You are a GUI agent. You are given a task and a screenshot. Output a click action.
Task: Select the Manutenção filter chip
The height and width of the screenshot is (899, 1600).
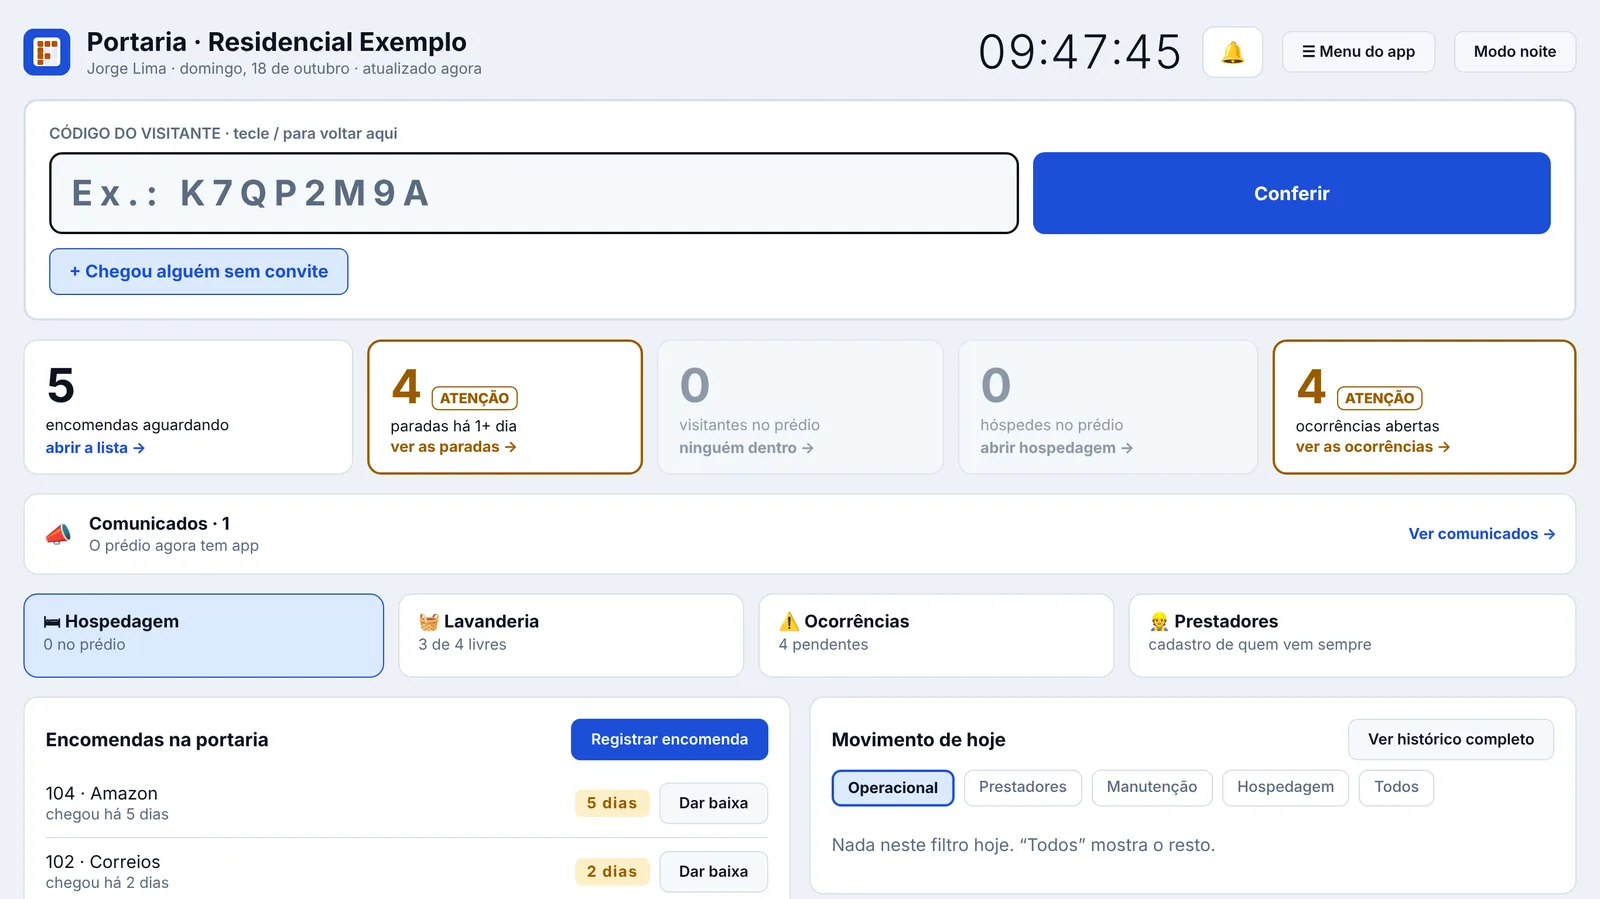1152,788
